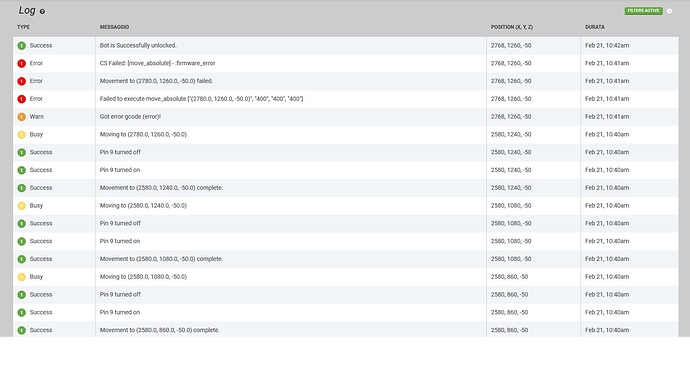Select the POSITION (X, Y, Z) column header
Viewport: 690px width, 366px height.
512,27
